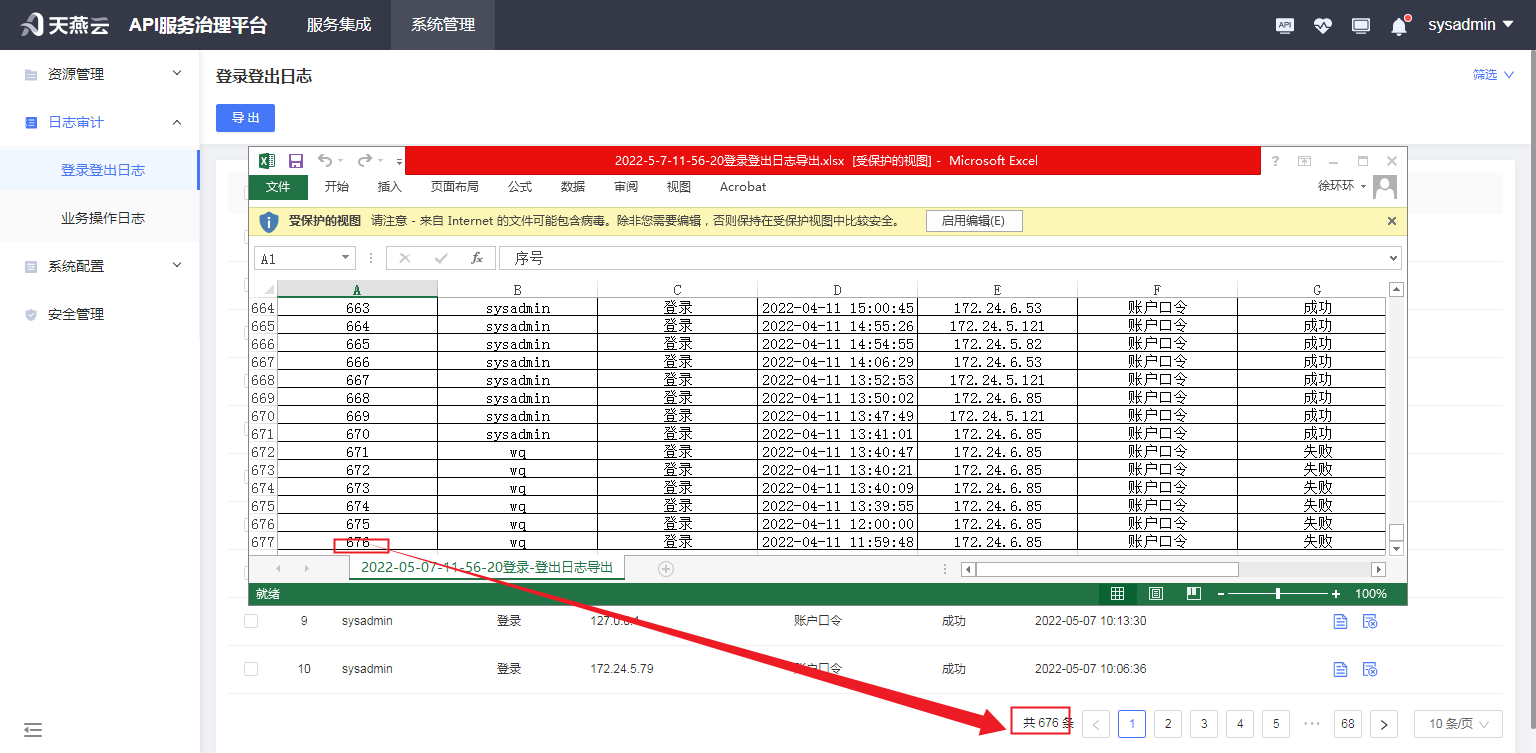Open the 服务集成 menu in top navigation
This screenshot has height=753, width=1536.
point(337,24)
